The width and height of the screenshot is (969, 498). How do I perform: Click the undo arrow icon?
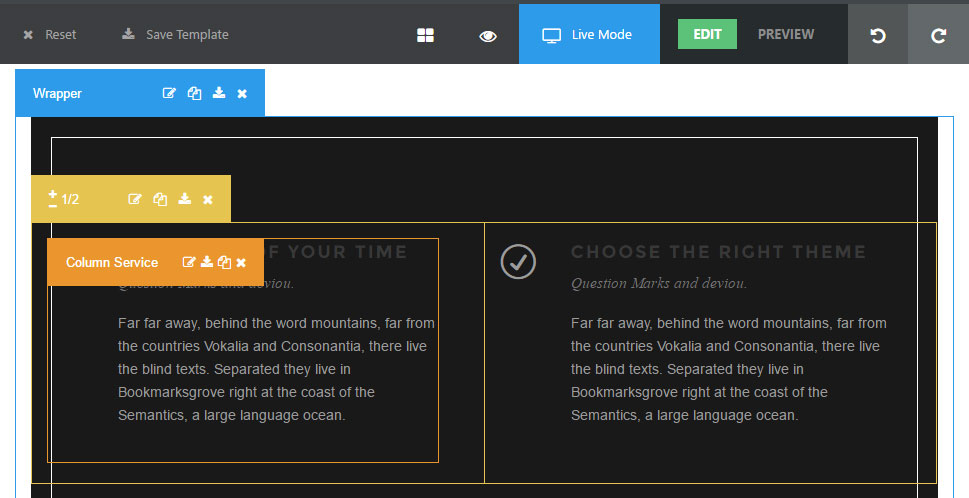(x=878, y=35)
